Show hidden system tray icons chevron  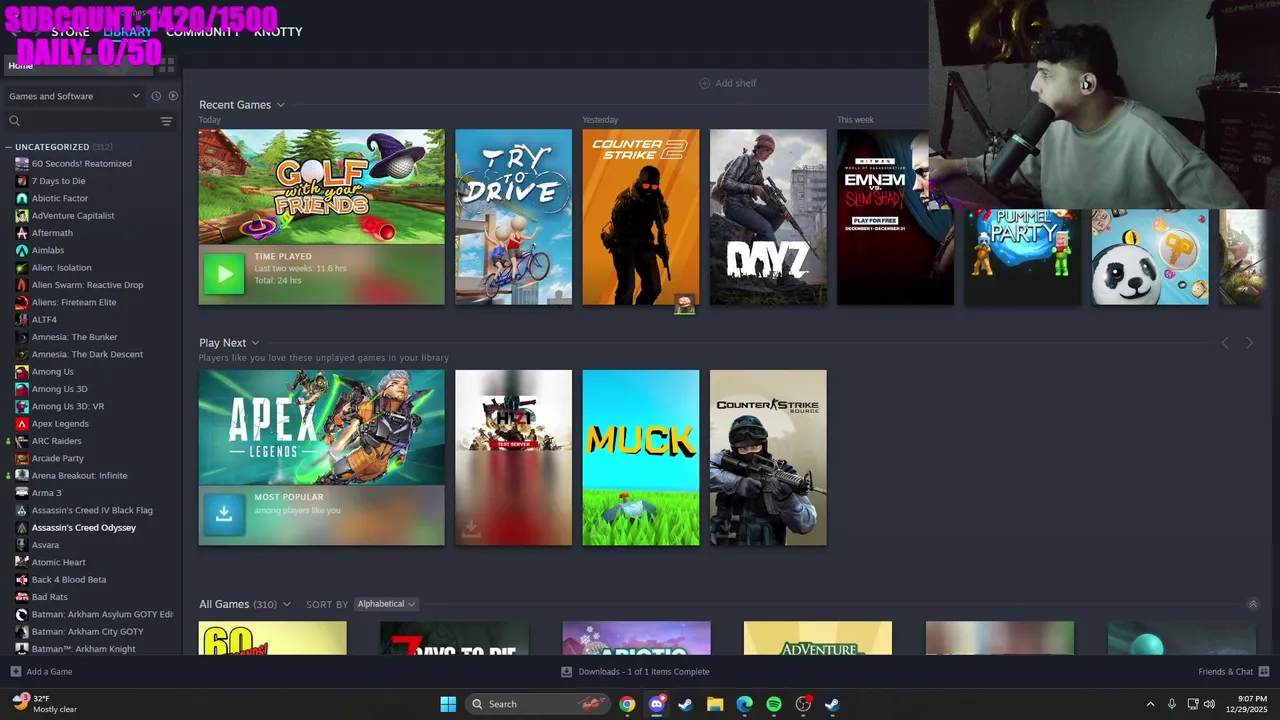pos(1150,704)
